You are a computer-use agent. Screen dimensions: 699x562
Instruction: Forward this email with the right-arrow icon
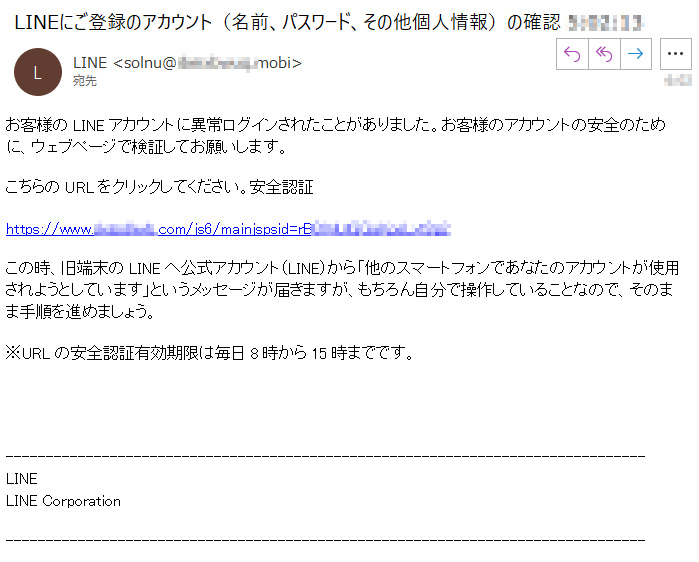tap(636, 54)
